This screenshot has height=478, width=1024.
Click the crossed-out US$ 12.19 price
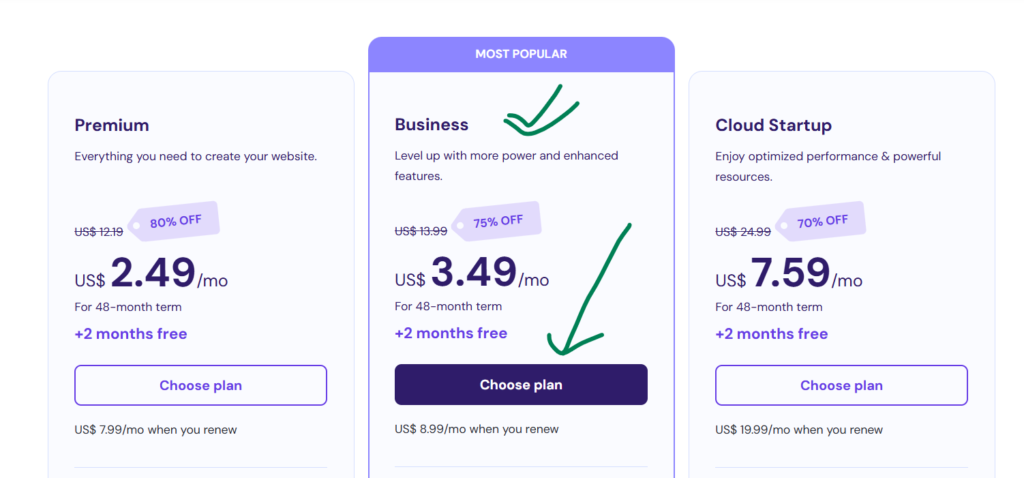pos(99,232)
